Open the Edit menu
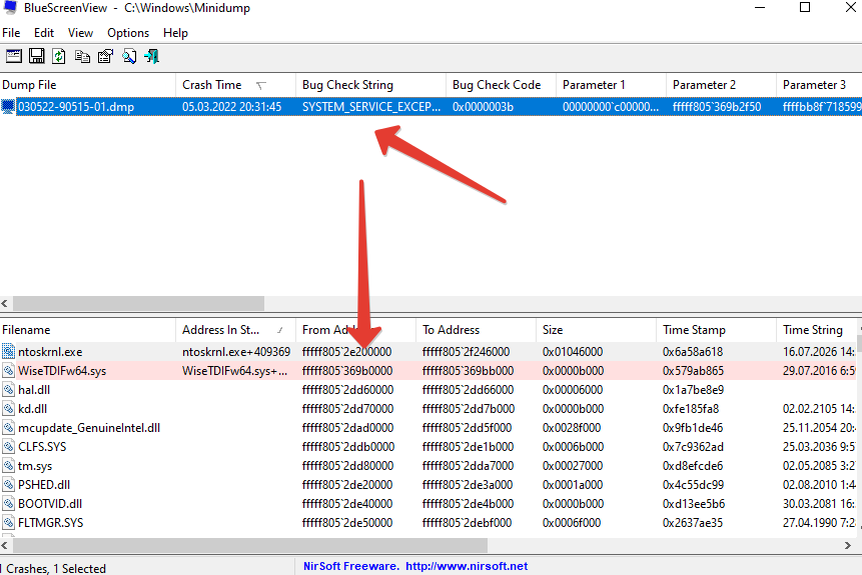862x575 pixels. tap(44, 33)
